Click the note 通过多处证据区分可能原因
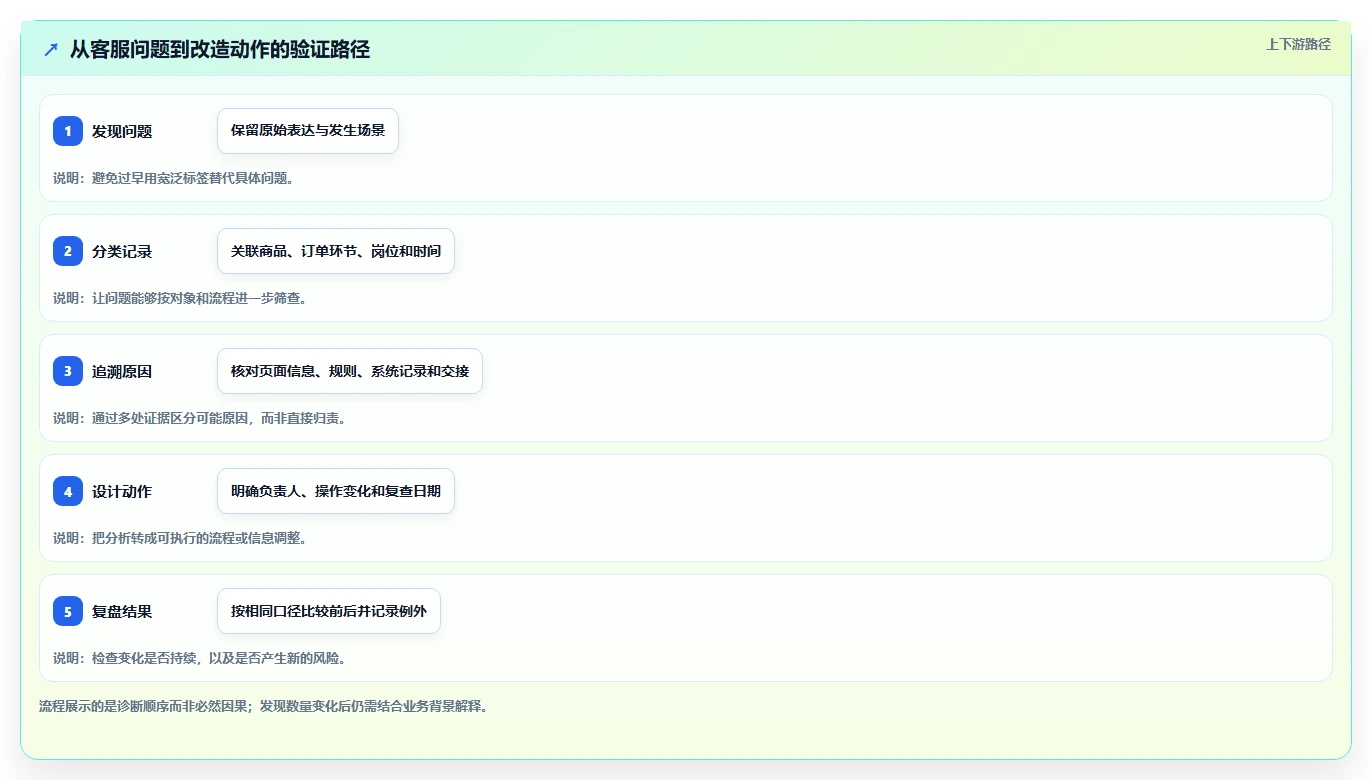Viewport: 1372px width, 780px height. [x=170, y=418]
